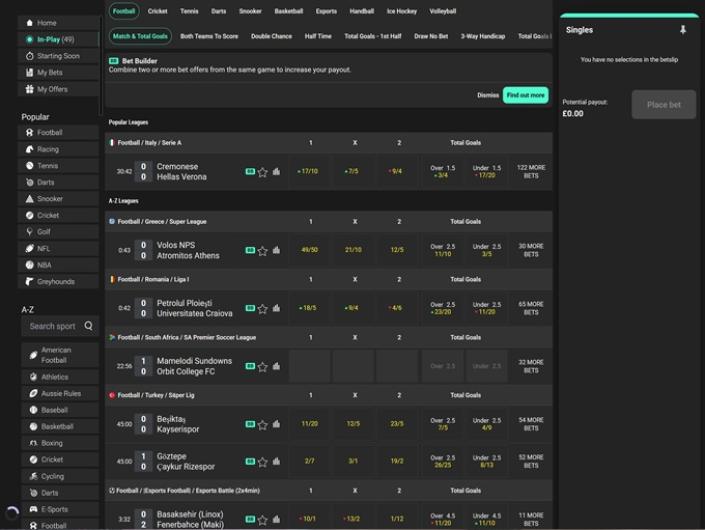Favourite the Cremonese vs Hellas Verona match
This screenshot has width=705, height=530.
point(263,172)
